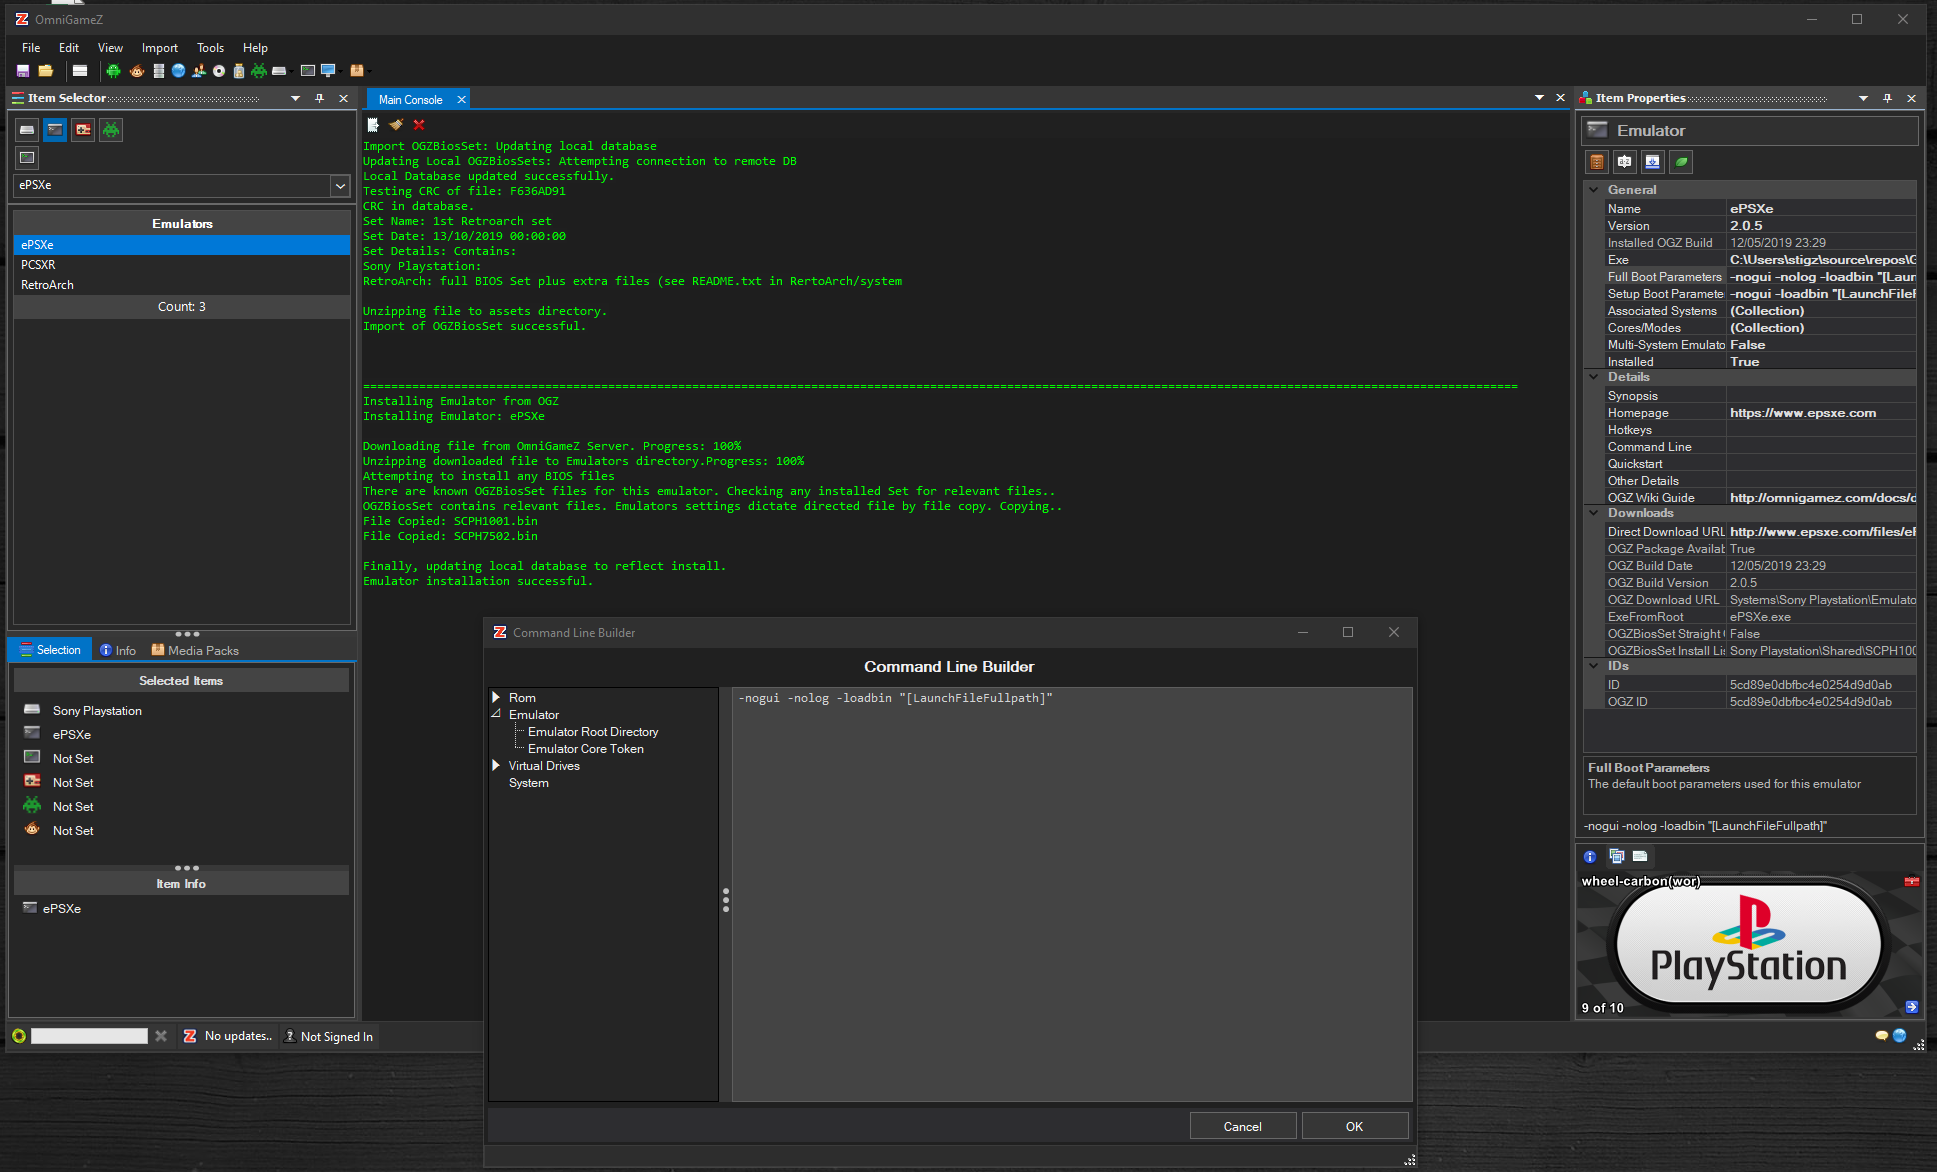Open the Item Properties panel dropdown arrow
This screenshot has height=1172, width=1937.
tap(1863, 98)
